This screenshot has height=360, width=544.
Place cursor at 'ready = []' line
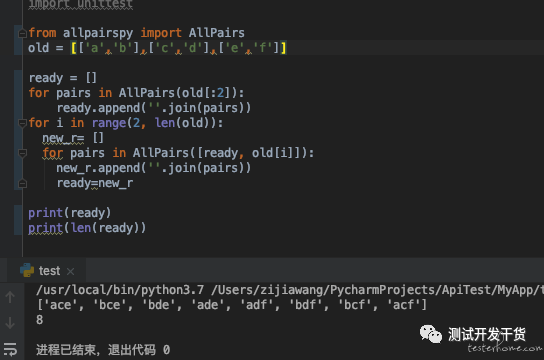point(63,78)
